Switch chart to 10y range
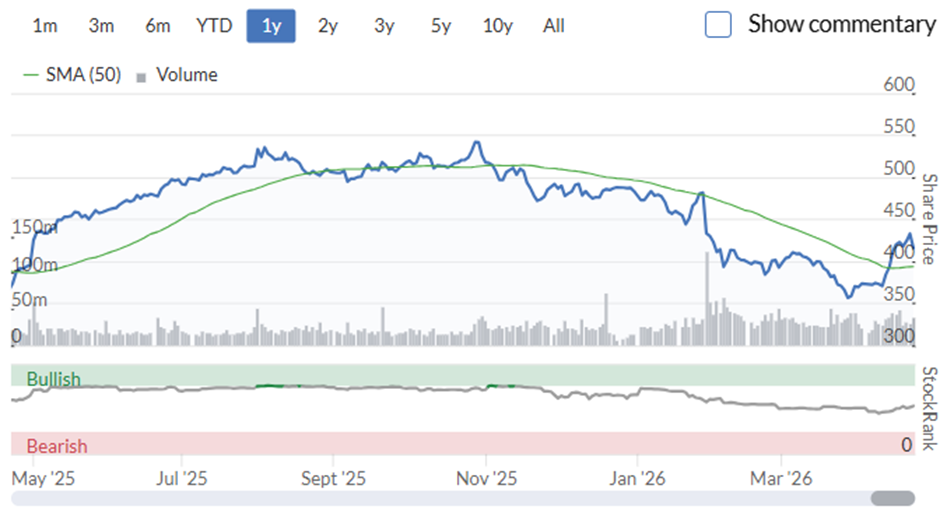Viewport: 940px width, 520px height. click(x=498, y=26)
